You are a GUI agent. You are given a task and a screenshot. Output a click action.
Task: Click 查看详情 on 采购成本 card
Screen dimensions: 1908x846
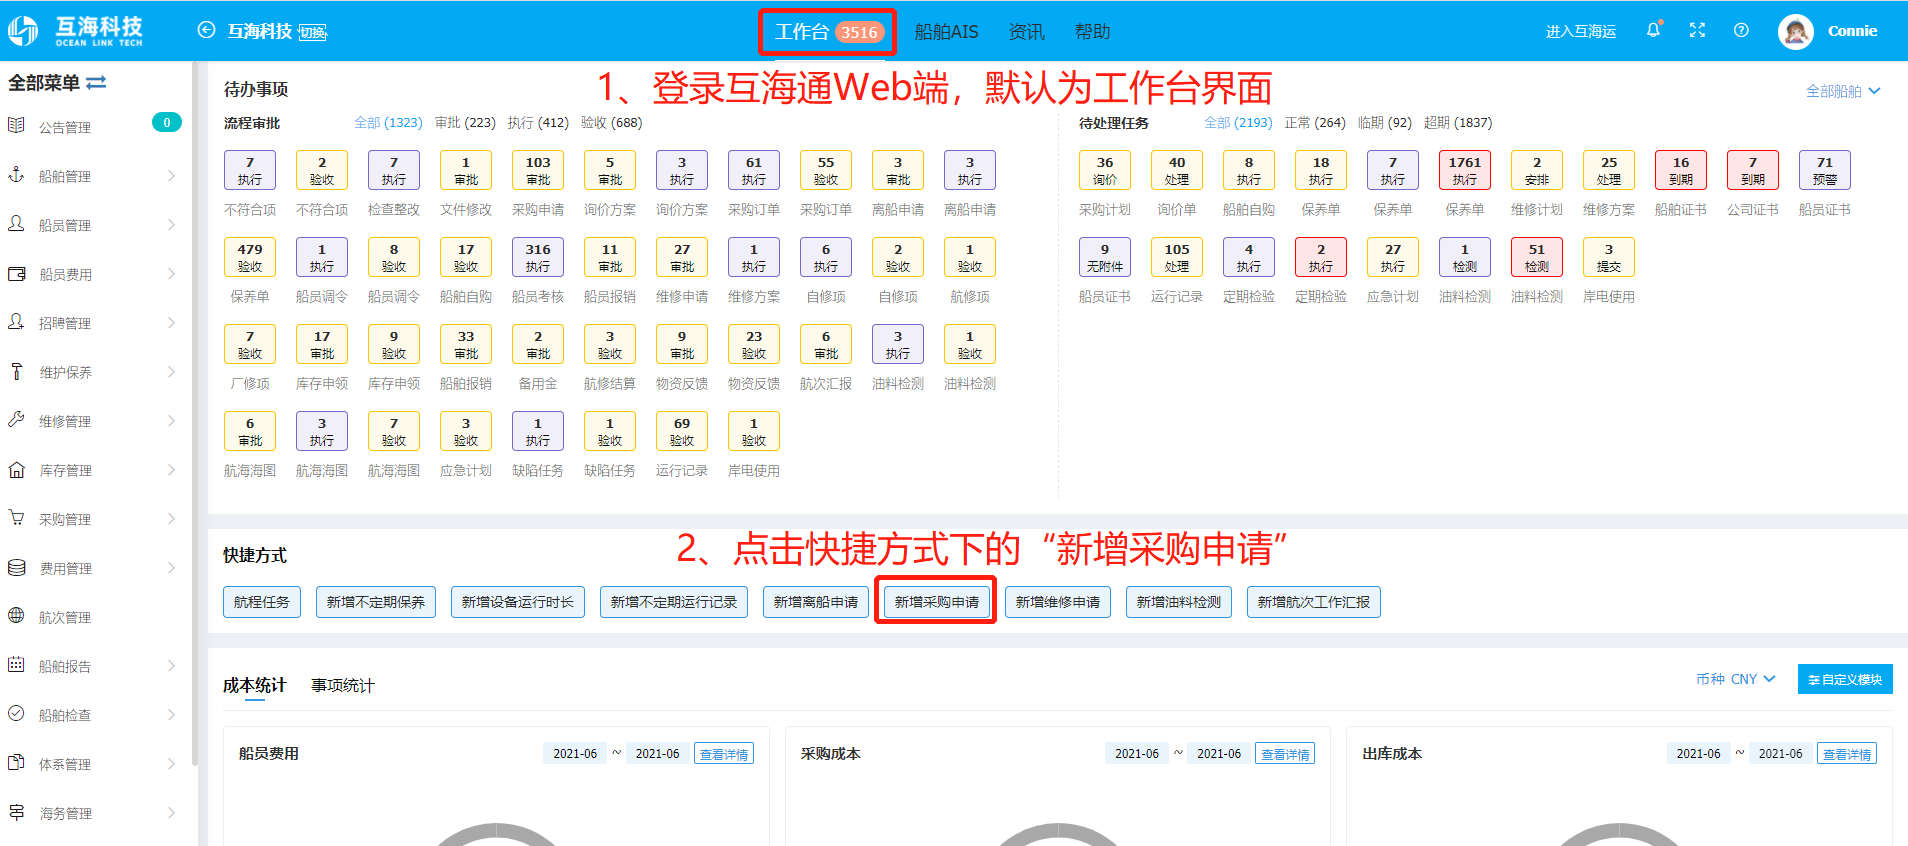pyautogui.click(x=1285, y=754)
